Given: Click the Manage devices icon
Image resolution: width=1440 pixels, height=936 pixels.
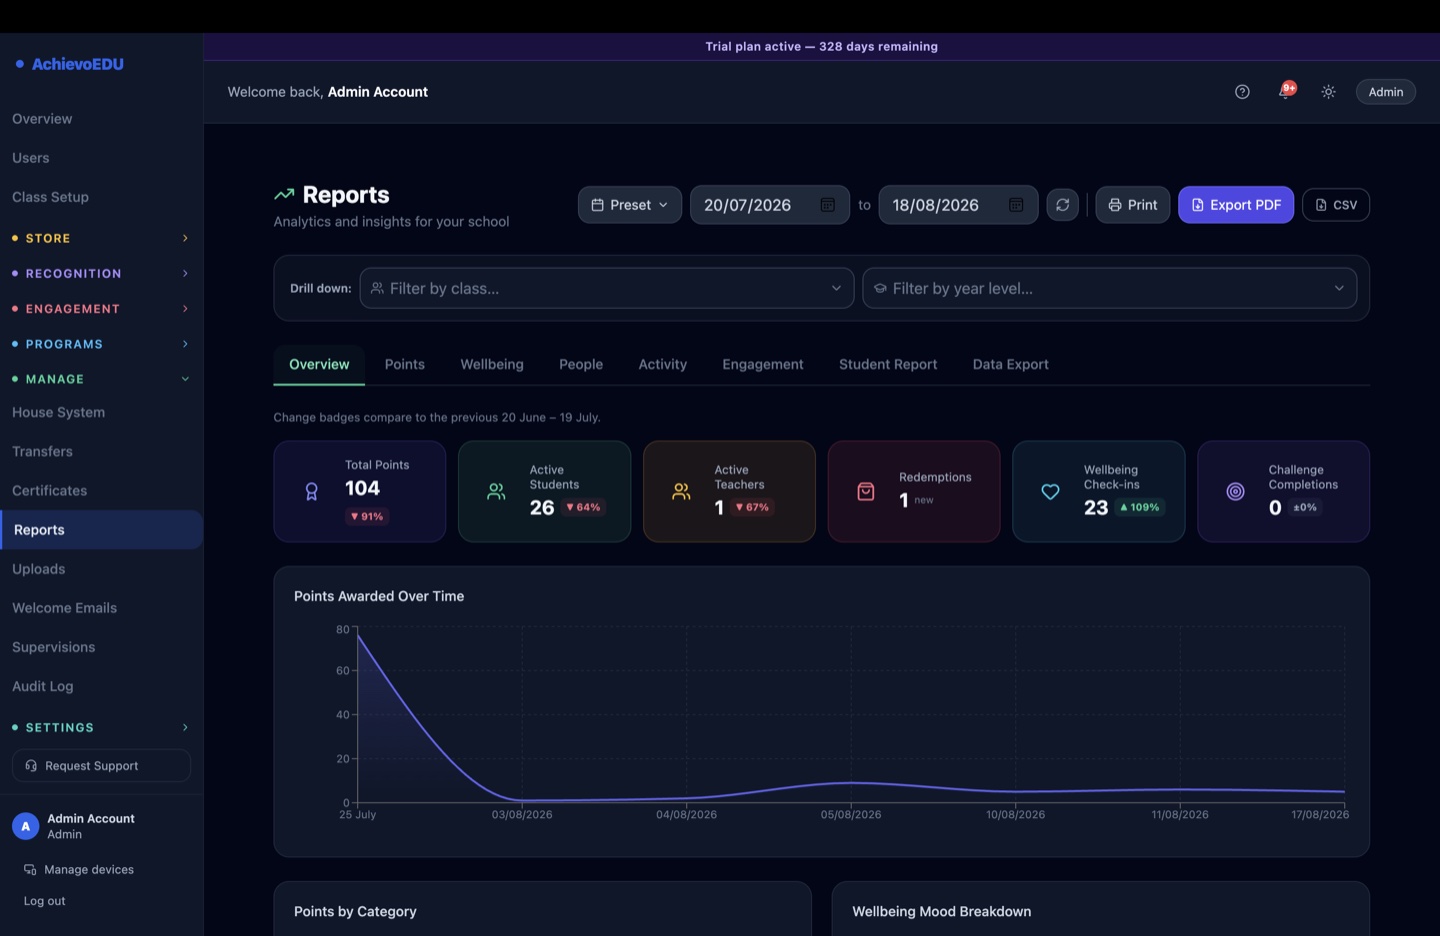Looking at the screenshot, I should 30,870.
